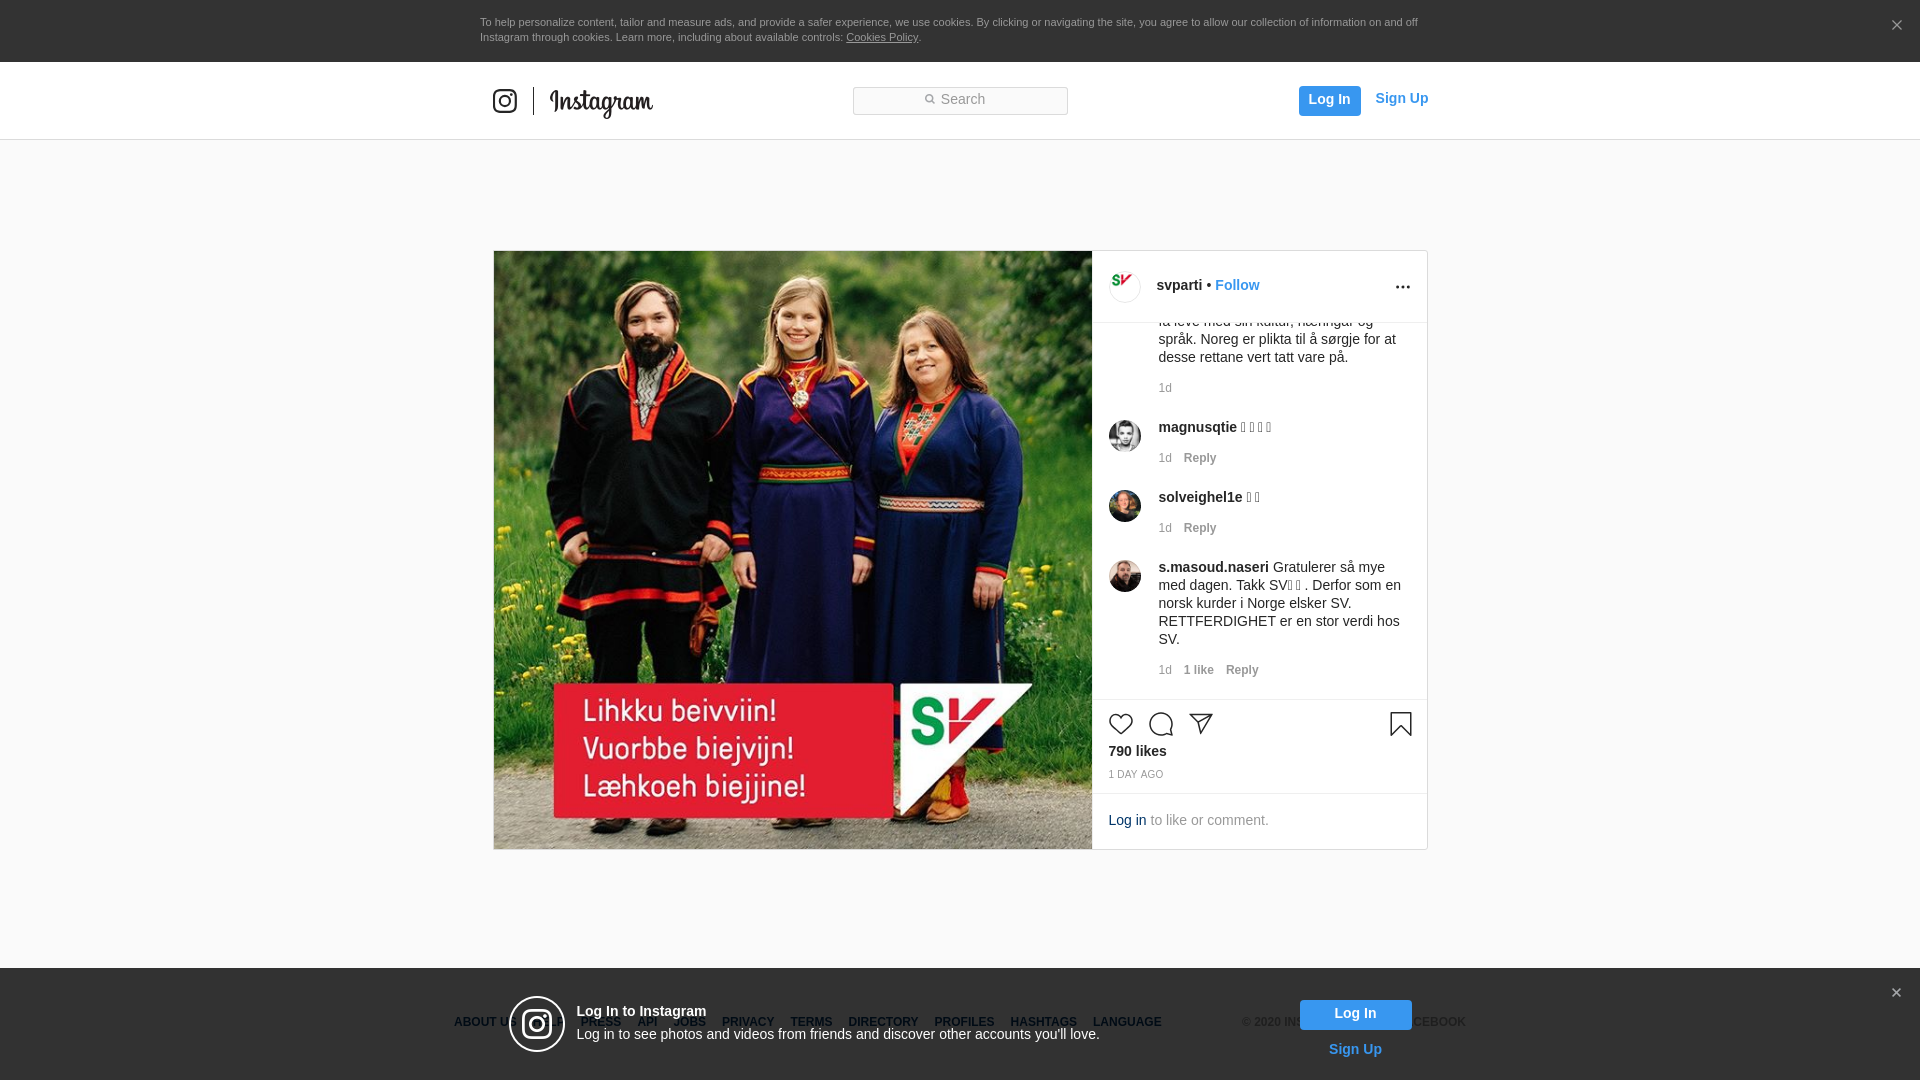The height and width of the screenshot is (1080, 1920).
Task: Open the TERMS footer link
Action: (x=811, y=1022)
